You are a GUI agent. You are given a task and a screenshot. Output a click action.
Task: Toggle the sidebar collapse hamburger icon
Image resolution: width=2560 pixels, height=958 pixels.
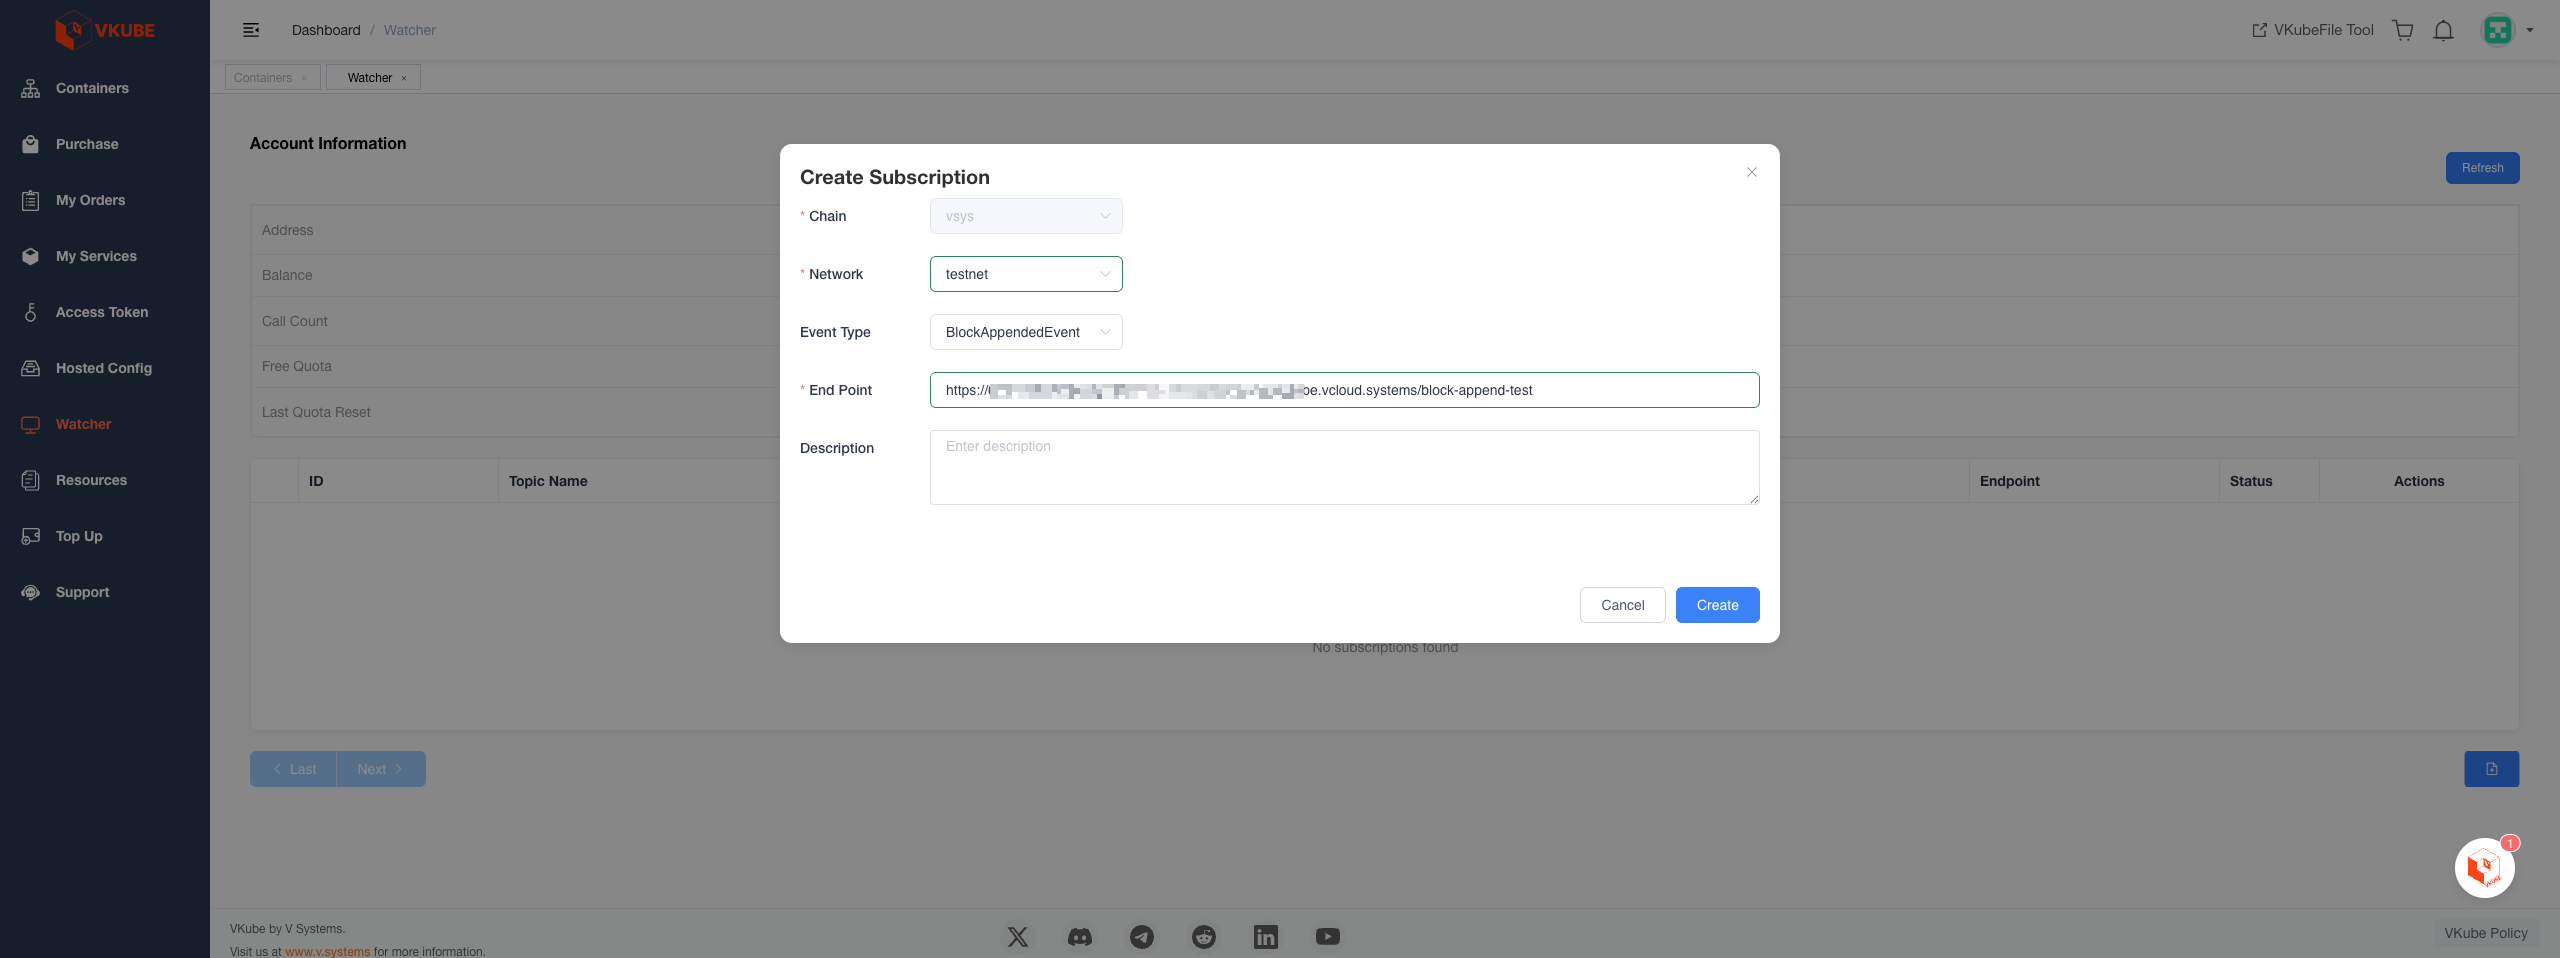[251, 30]
